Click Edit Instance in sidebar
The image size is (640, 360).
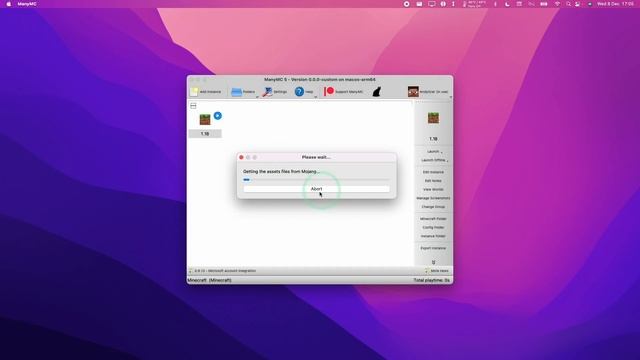(x=433, y=172)
